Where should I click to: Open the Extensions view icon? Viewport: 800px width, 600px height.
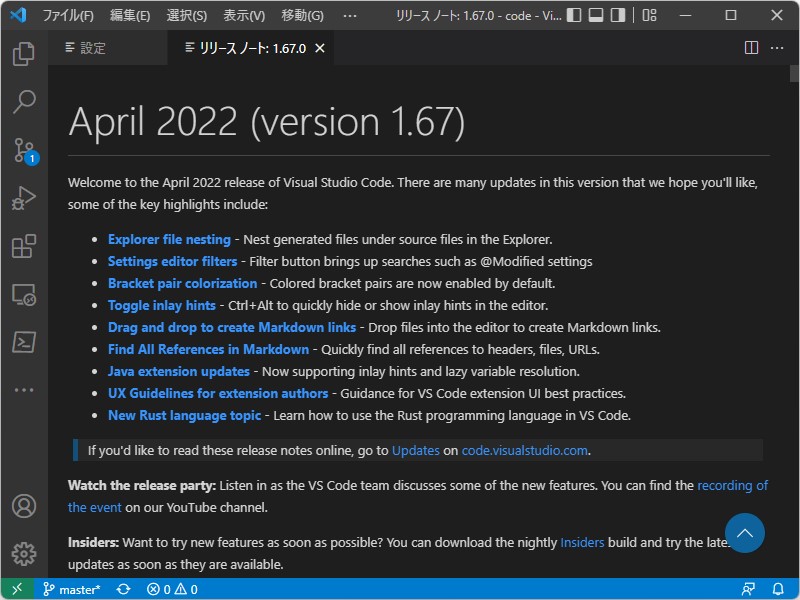tap(22, 243)
